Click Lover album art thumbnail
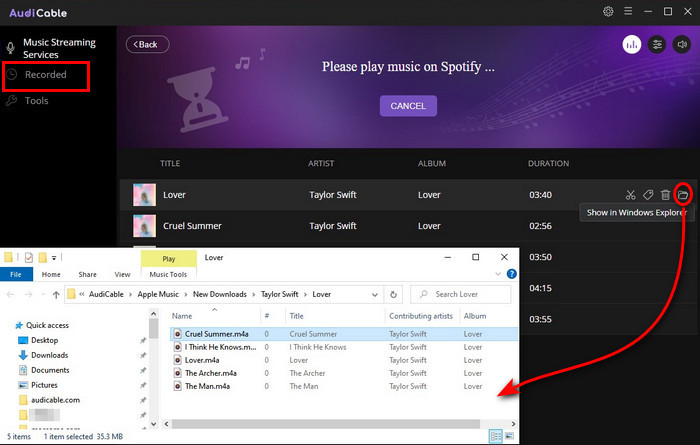 click(x=145, y=195)
